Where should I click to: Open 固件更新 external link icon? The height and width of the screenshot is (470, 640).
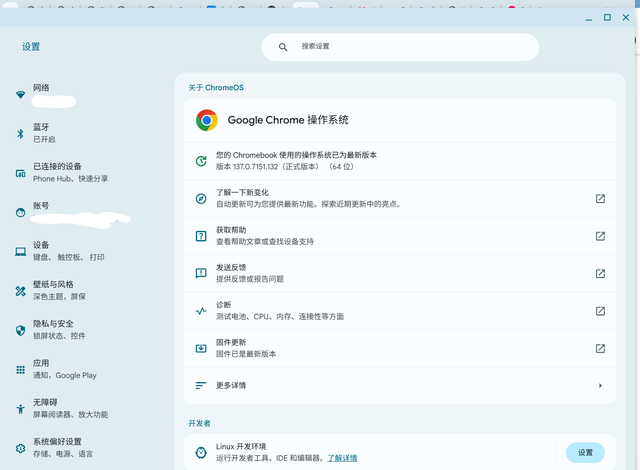pos(600,348)
